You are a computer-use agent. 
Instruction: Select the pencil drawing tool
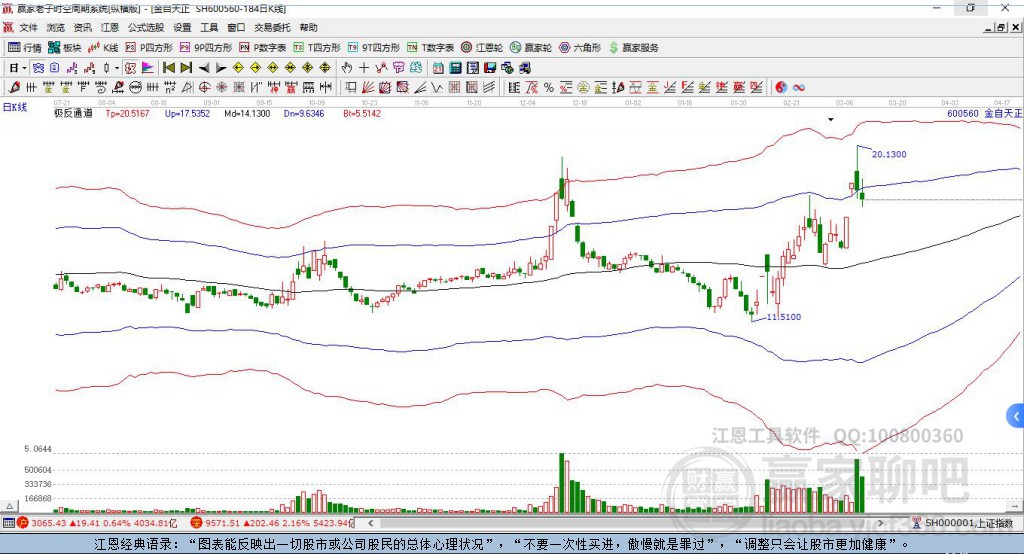14,88
